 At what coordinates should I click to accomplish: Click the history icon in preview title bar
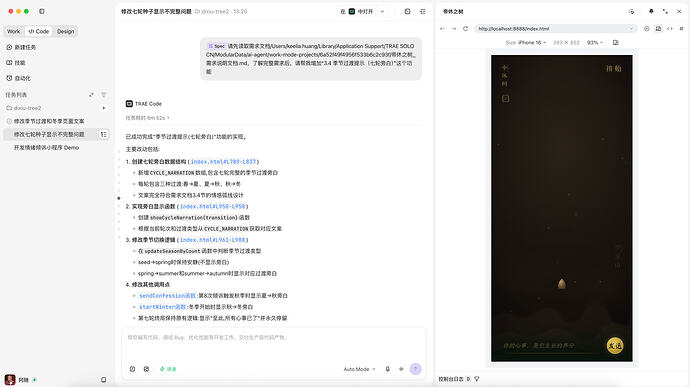(631, 11)
